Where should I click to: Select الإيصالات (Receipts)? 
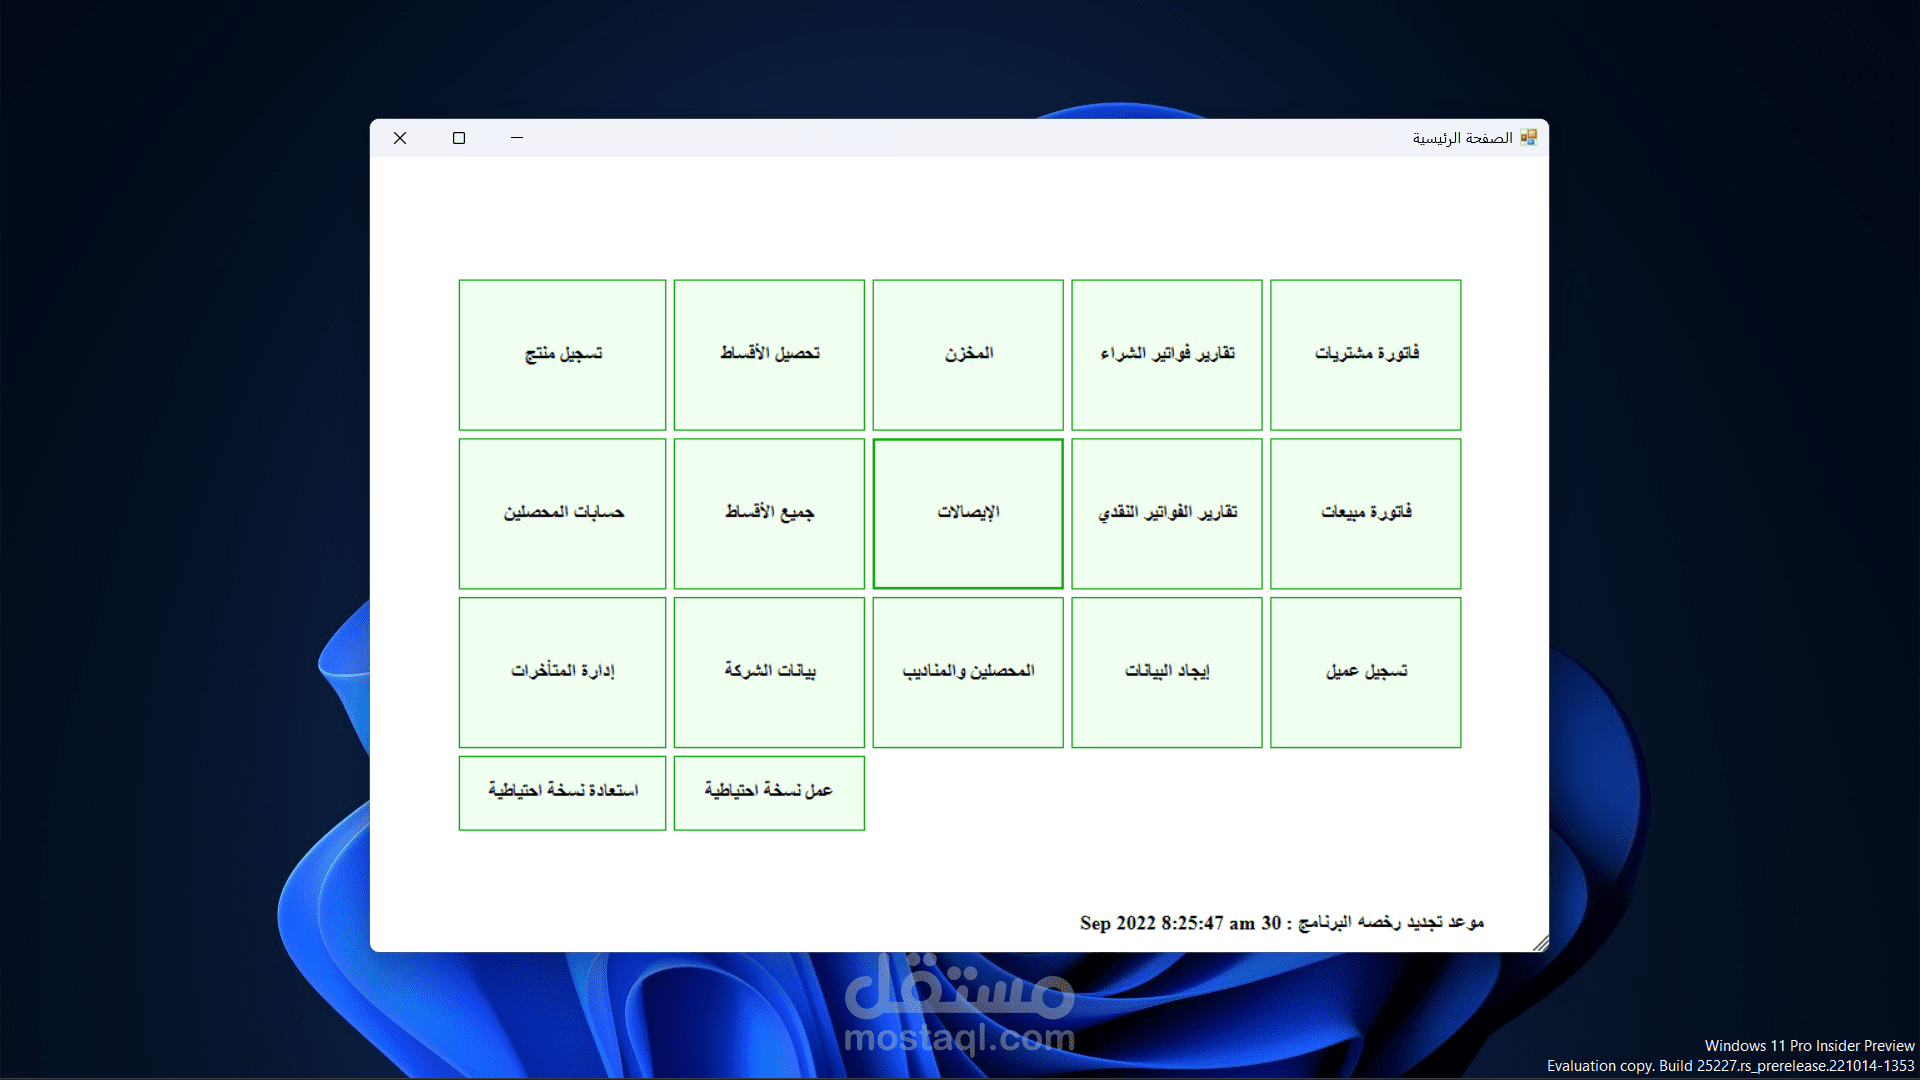click(967, 513)
